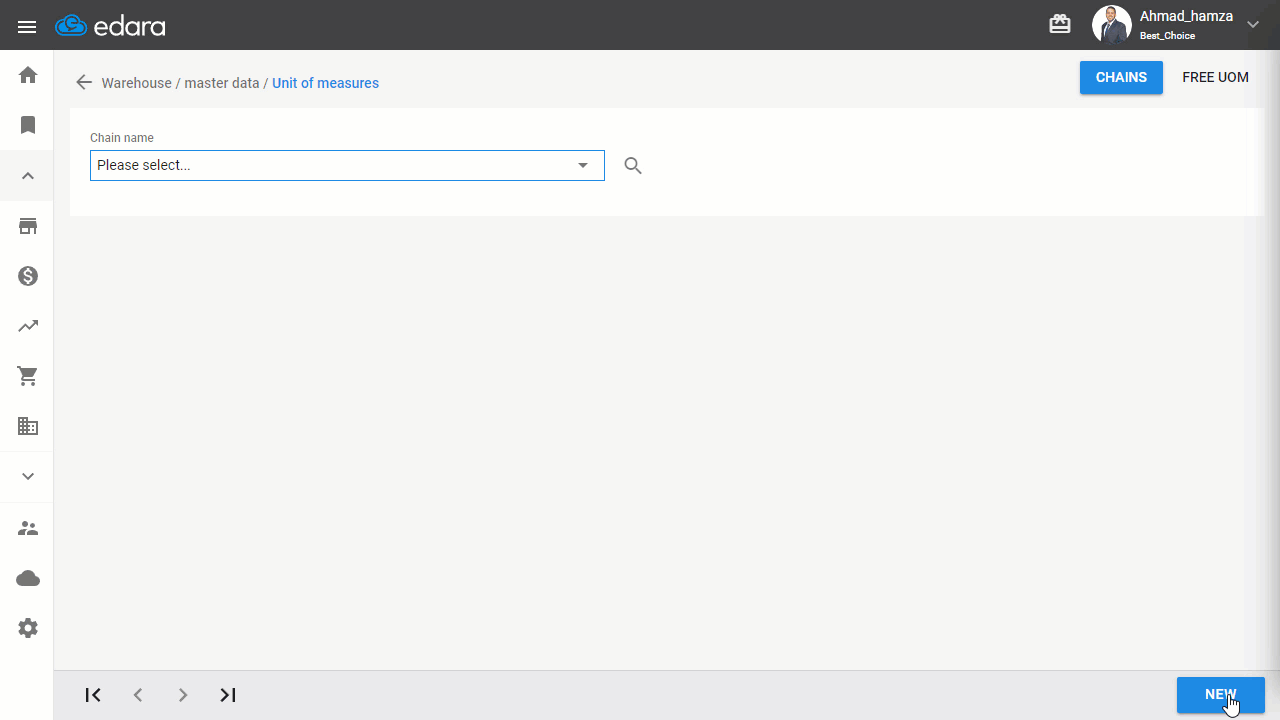Go to the next page
Screen dimensions: 1280x720
coord(183,695)
